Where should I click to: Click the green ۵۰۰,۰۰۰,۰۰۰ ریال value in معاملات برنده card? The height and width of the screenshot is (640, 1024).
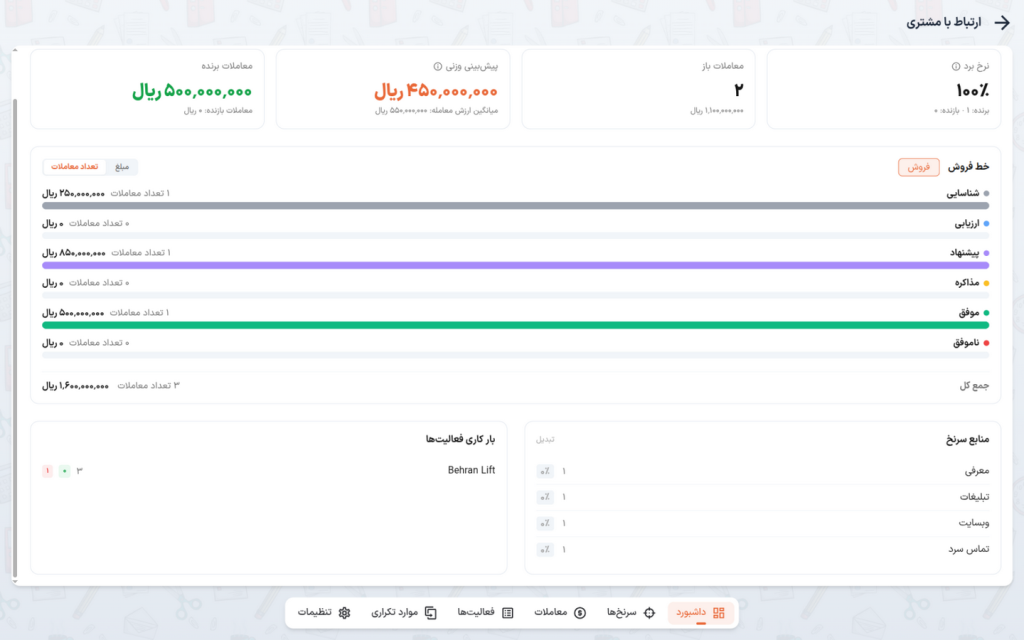point(192,91)
